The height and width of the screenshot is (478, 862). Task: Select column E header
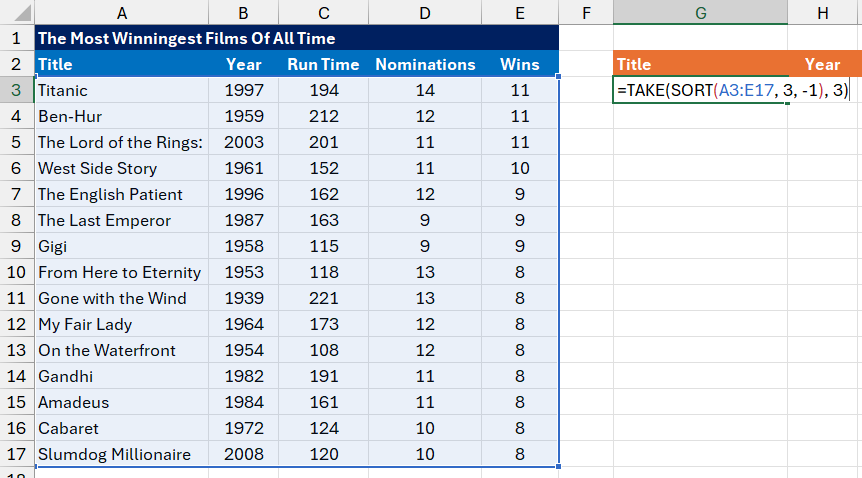pyautogui.click(x=520, y=13)
